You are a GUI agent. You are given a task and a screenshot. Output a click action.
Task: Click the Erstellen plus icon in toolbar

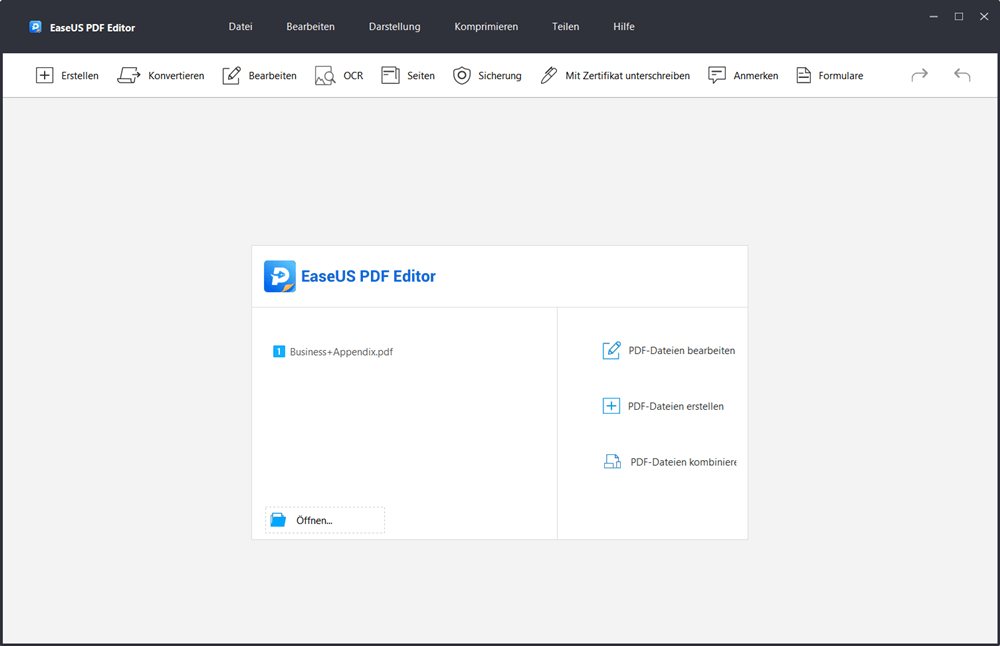[45, 76]
